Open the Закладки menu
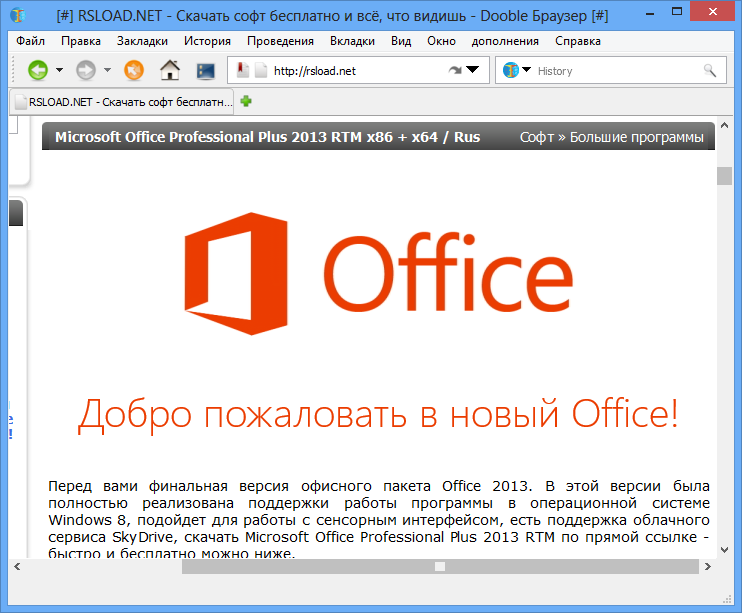 click(142, 41)
